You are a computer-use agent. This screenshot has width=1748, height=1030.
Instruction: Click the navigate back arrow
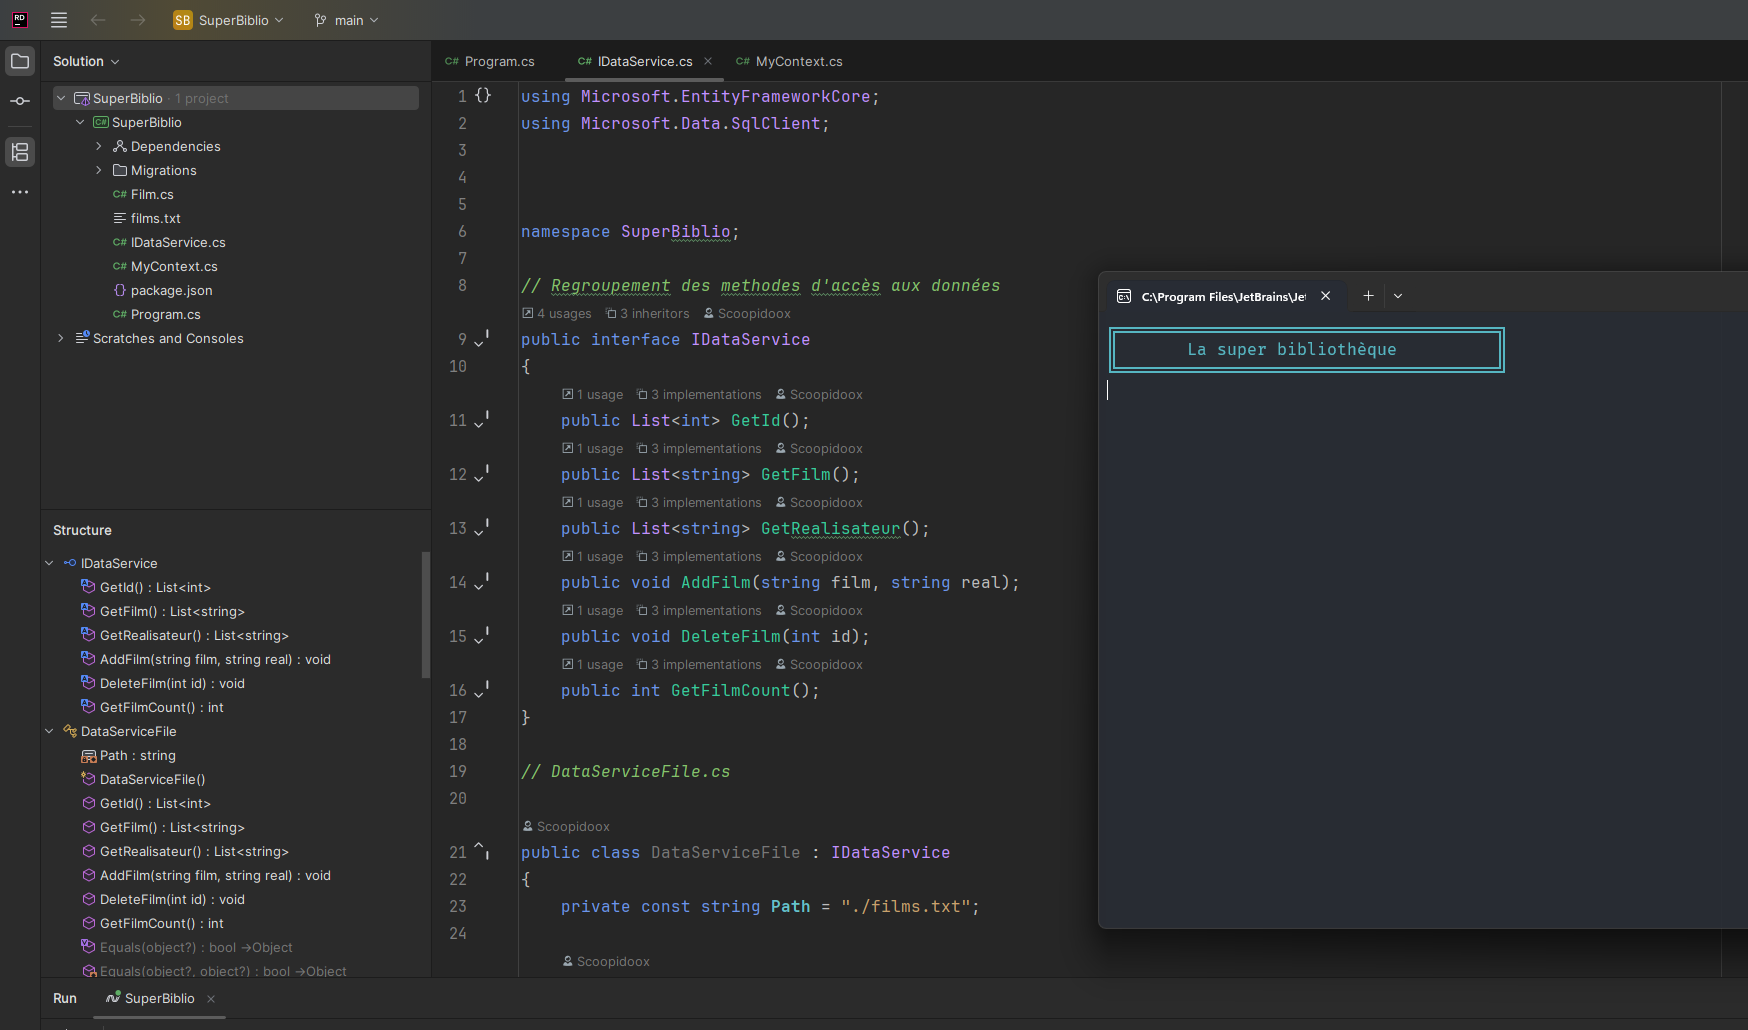pyautogui.click(x=98, y=20)
